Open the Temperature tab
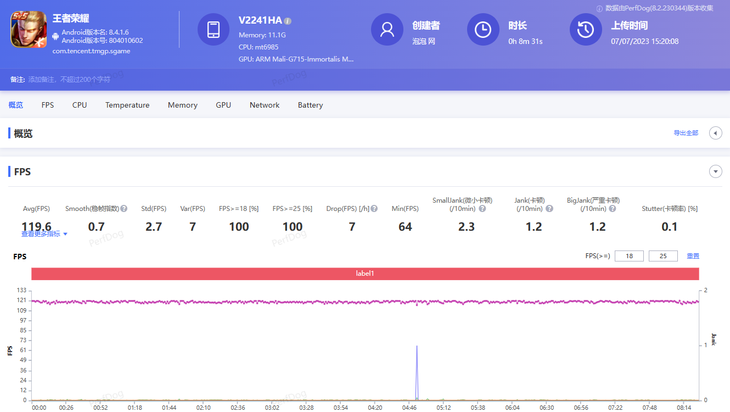730x412 pixels. (x=127, y=105)
